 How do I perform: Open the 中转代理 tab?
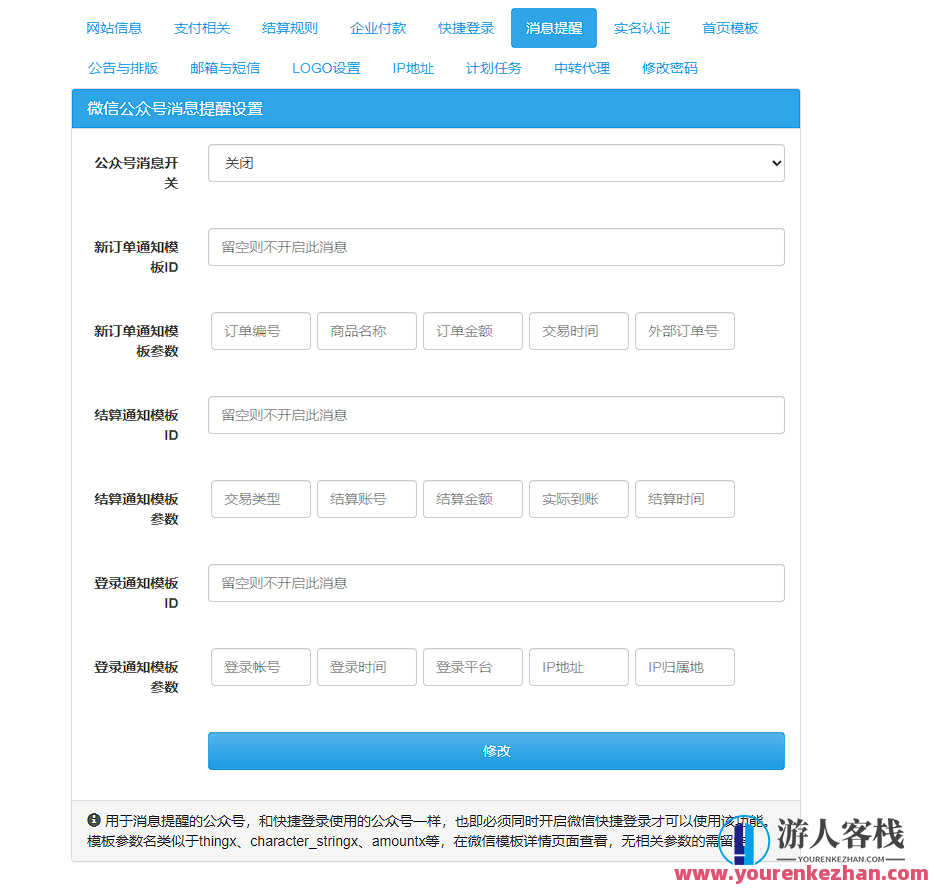[x=581, y=69]
